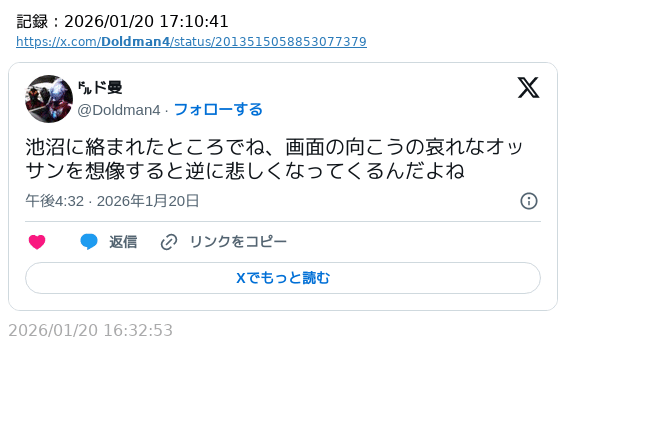Click the 記録:2026/01/20 17:10:41 header text

pyautogui.click(x=123, y=21)
